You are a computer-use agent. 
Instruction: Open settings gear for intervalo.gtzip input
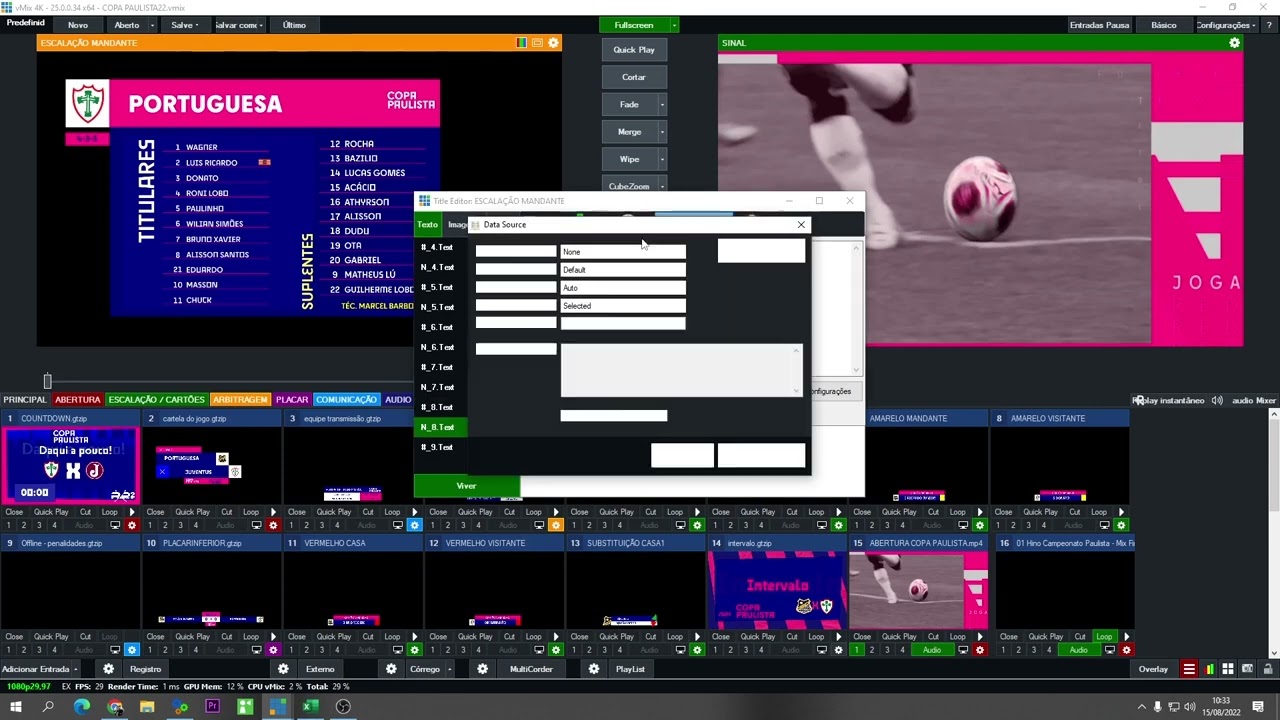[838, 650]
